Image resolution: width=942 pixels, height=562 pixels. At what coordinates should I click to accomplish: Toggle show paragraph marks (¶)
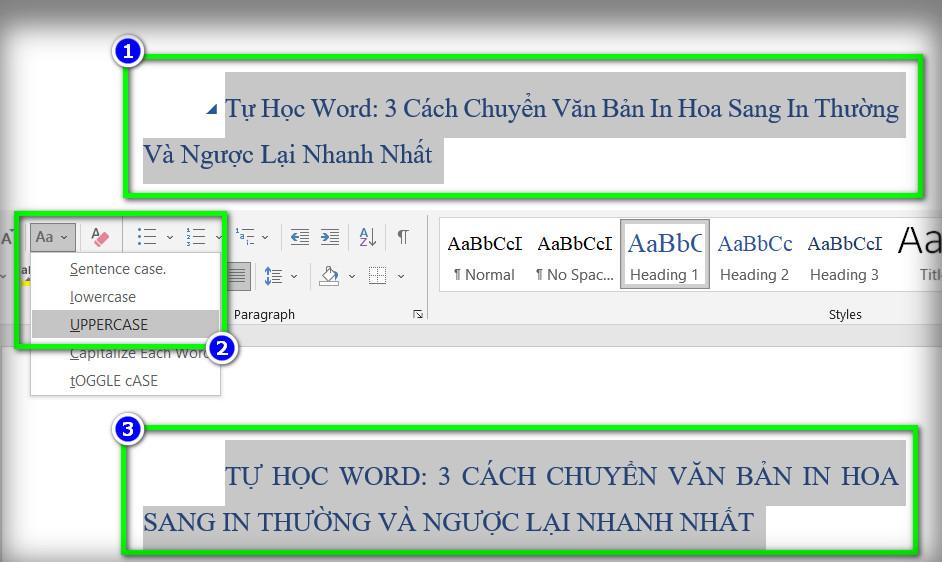coord(403,237)
